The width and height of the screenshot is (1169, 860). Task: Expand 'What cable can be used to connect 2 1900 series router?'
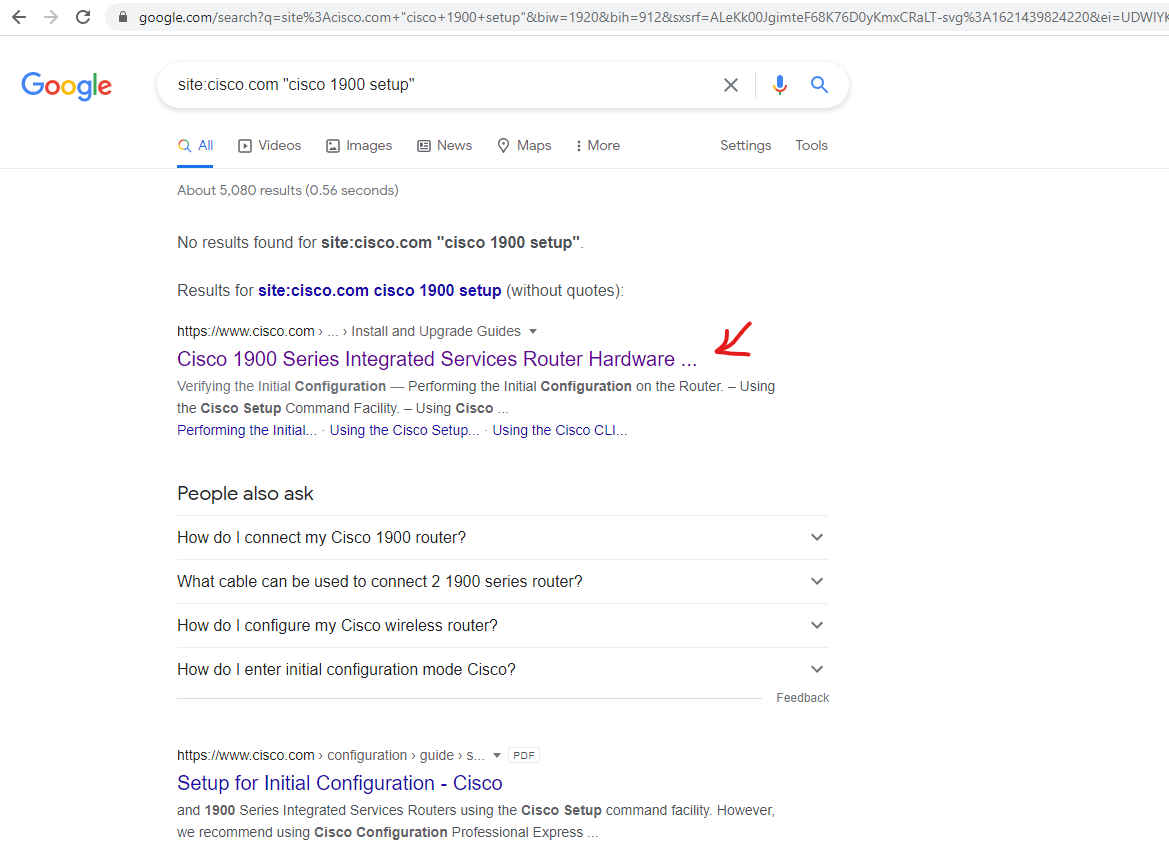(503, 581)
